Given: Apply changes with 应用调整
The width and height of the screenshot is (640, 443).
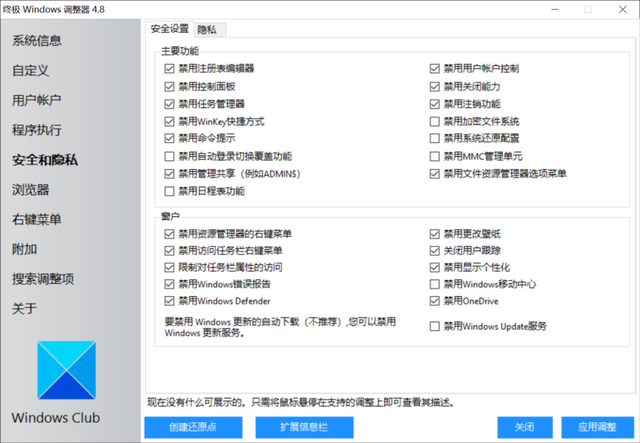Looking at the screenshot, I should 598,427.
